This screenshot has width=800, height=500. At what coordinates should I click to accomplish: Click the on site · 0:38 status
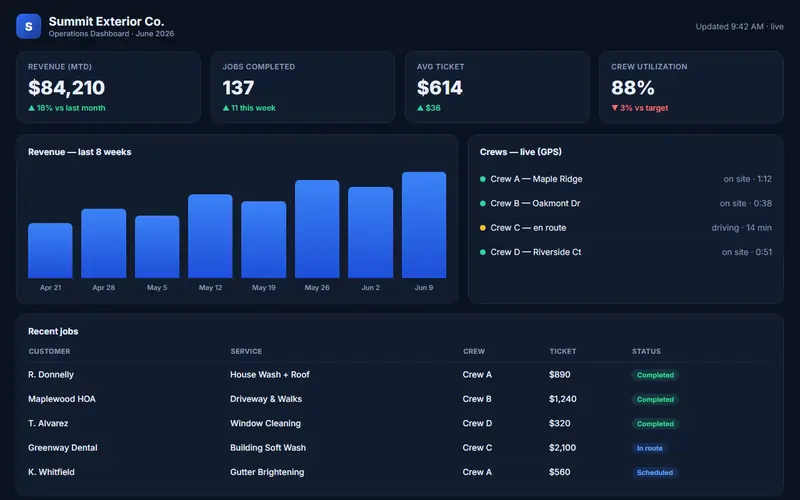pyautogui.click(x=746, y=204)
